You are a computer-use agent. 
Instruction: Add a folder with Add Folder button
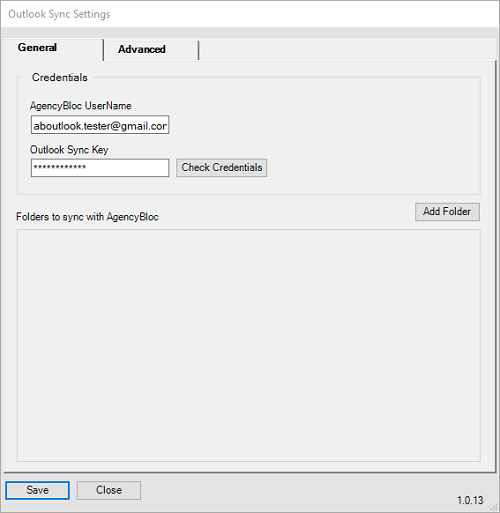coord(447,212)
